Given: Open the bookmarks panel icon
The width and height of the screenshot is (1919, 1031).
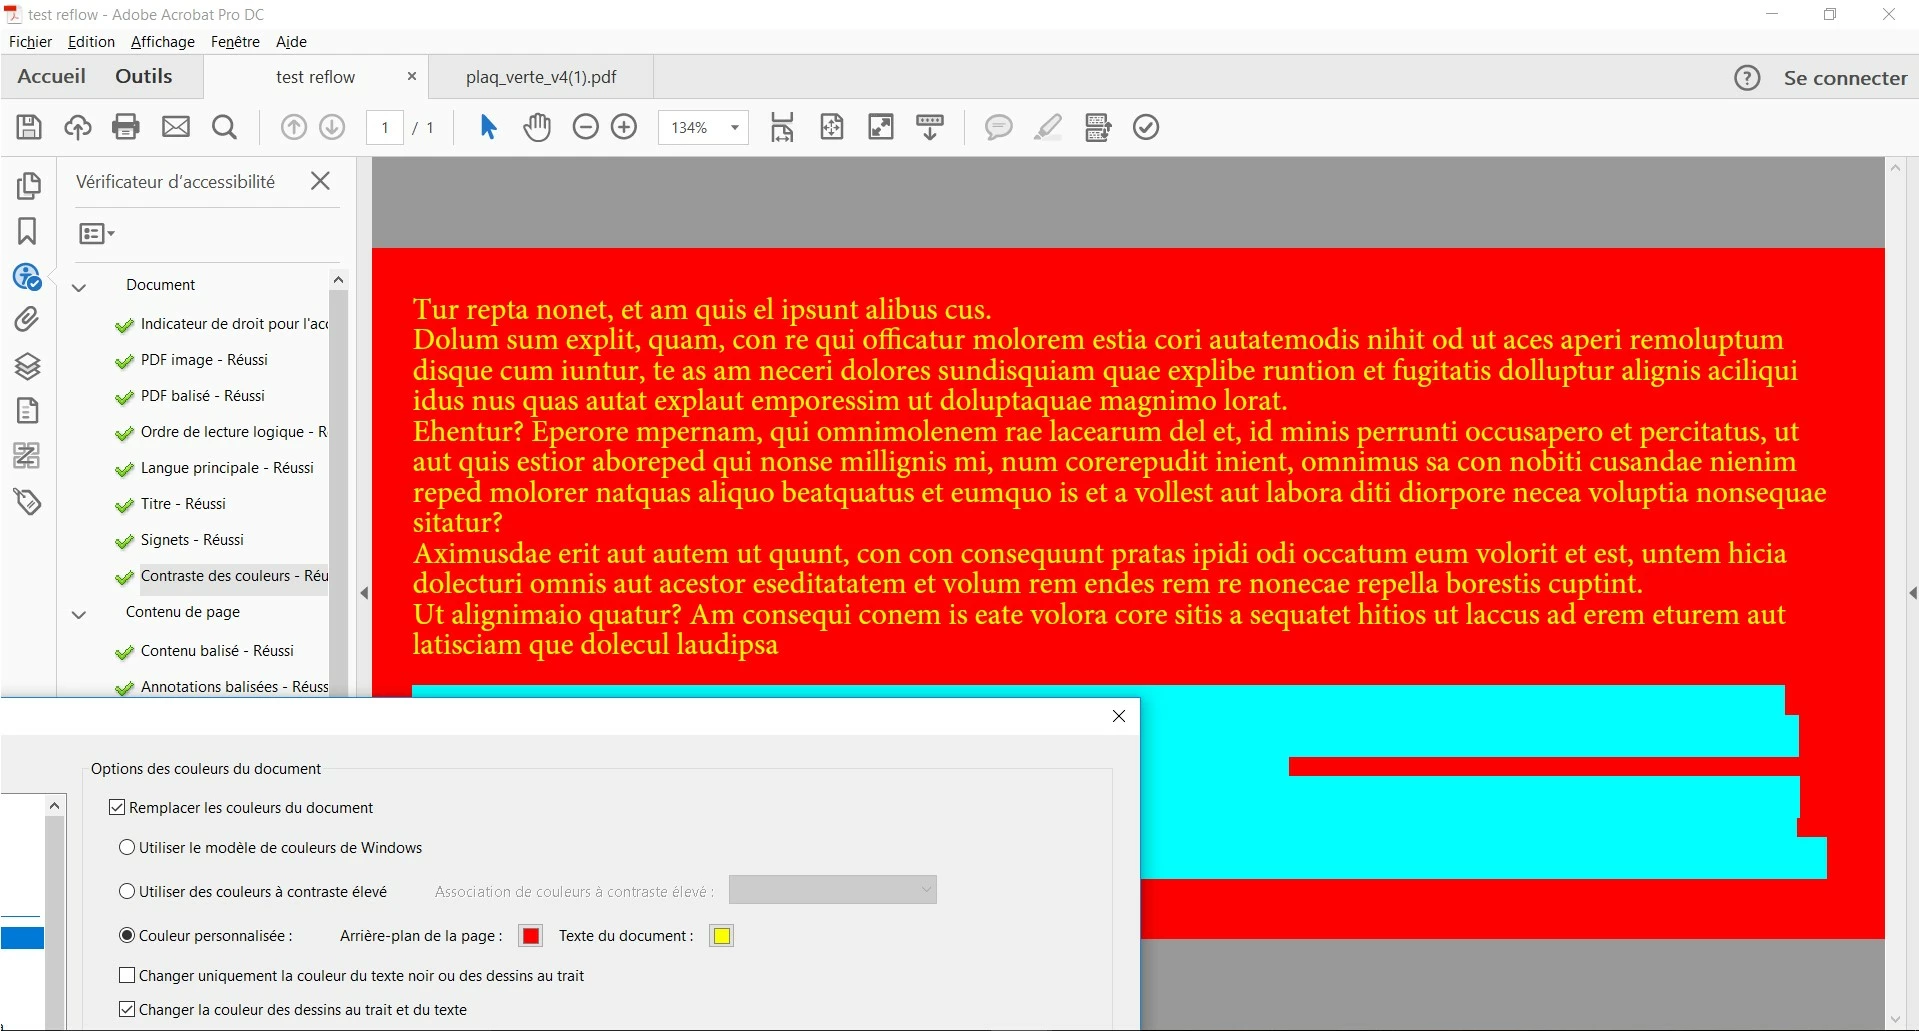Looking at the screenshot, I should tap(27, 231).
